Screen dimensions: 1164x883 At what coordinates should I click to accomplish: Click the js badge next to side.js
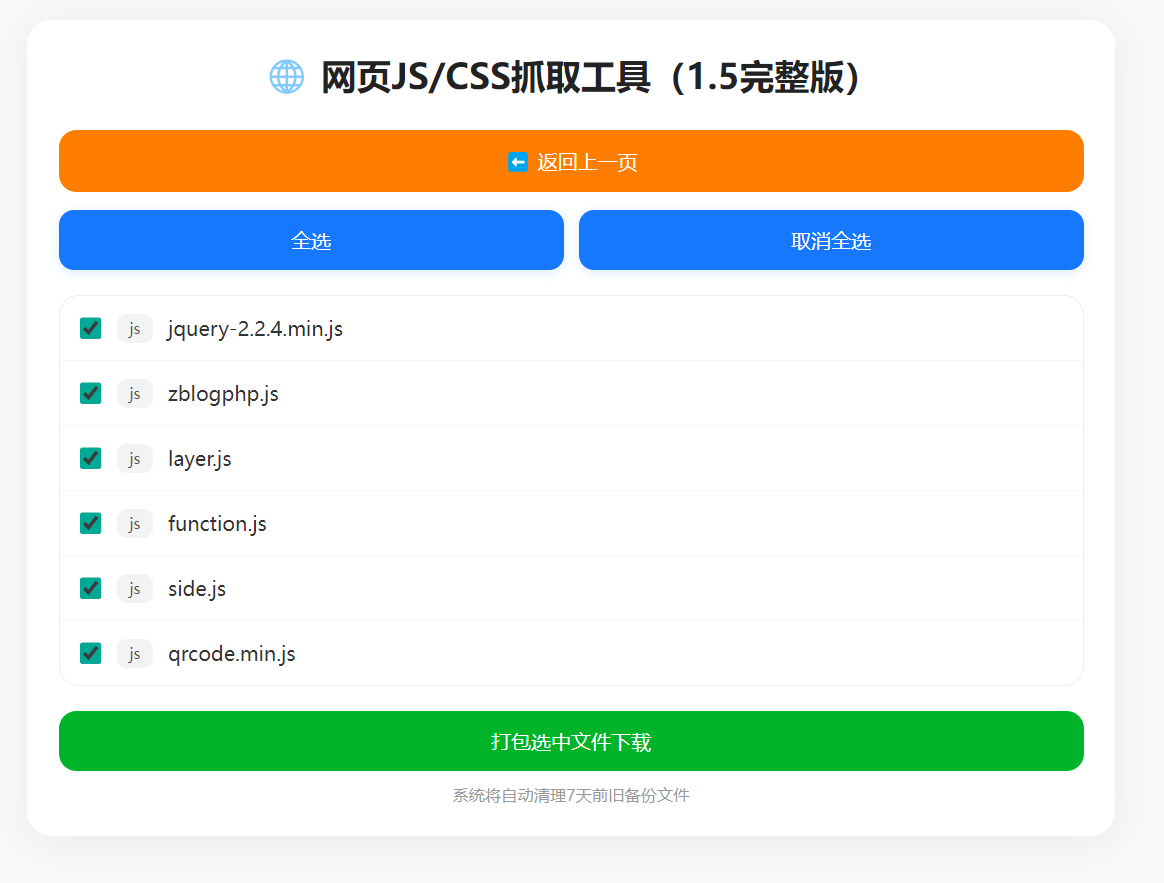(x=134, y=588)
